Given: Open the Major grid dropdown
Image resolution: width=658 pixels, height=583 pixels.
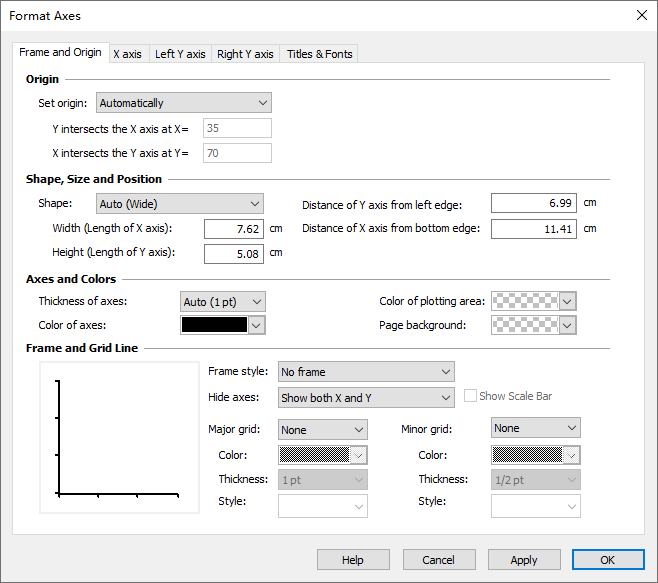Looking at the screenshot, I should click(322, 430).
